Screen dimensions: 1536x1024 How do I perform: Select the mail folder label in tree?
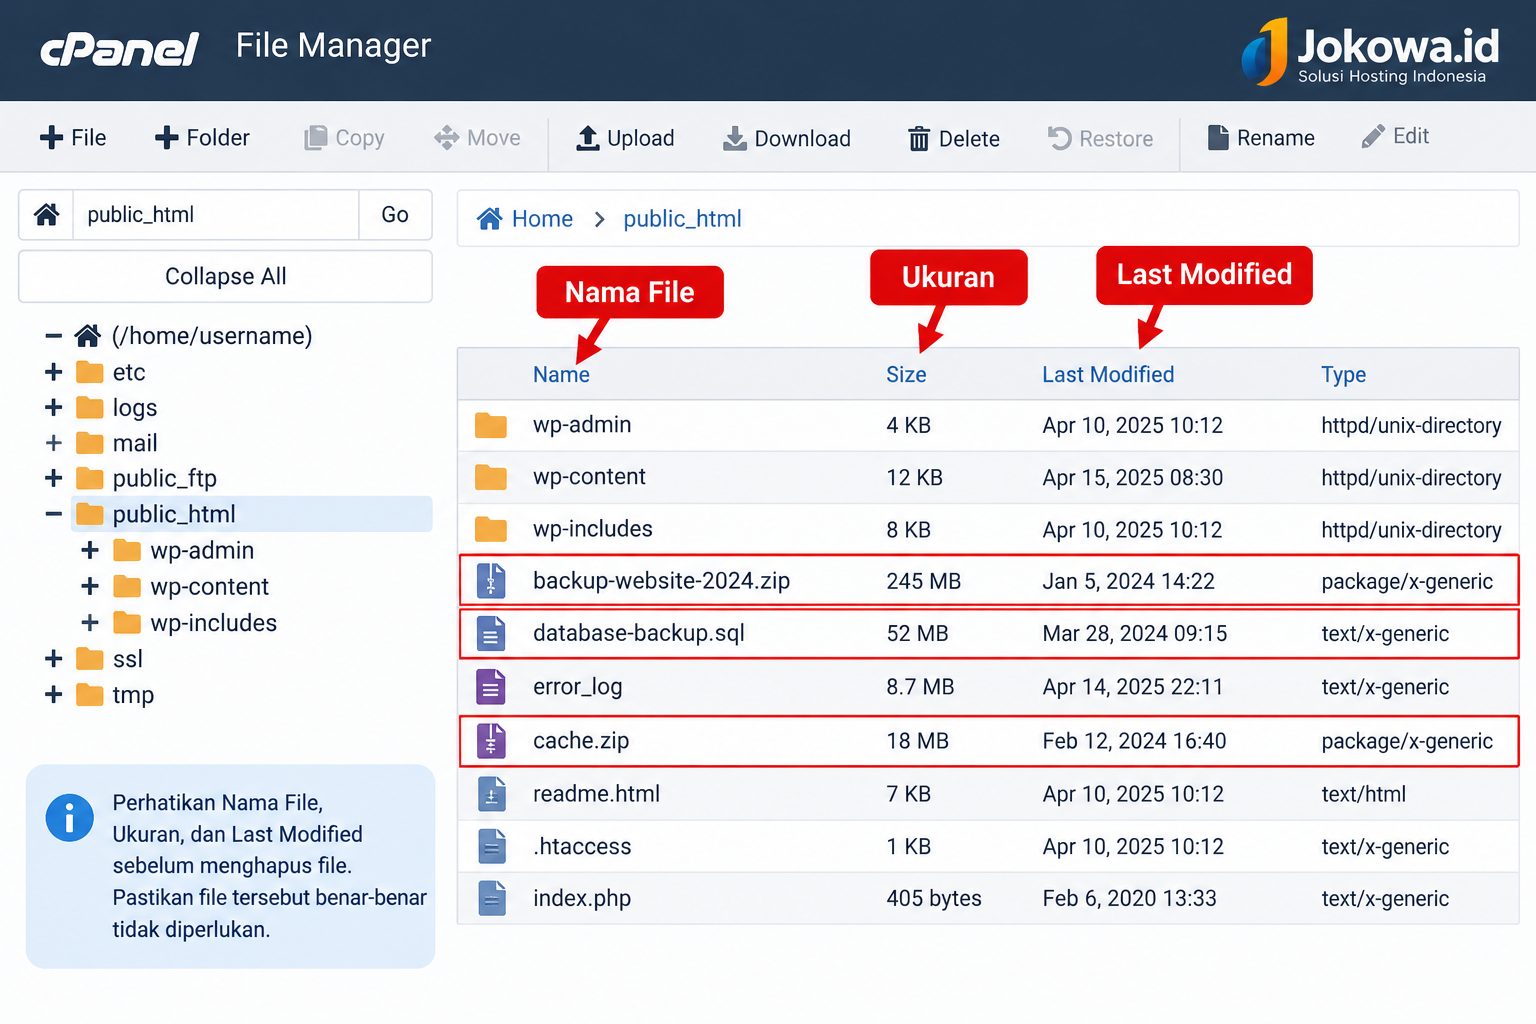135,443
